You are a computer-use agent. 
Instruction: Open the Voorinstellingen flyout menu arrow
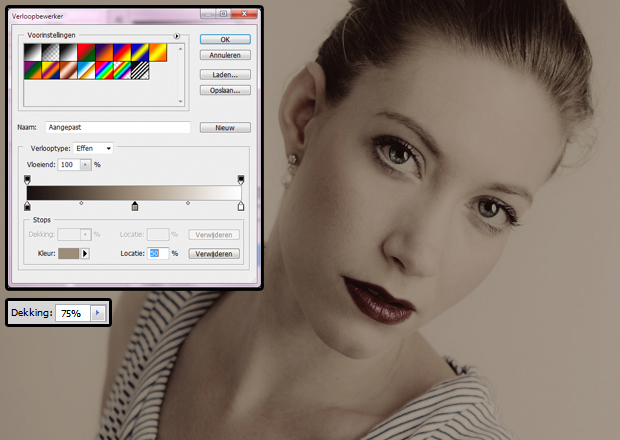pyautogui.click(x=177, y=36)
